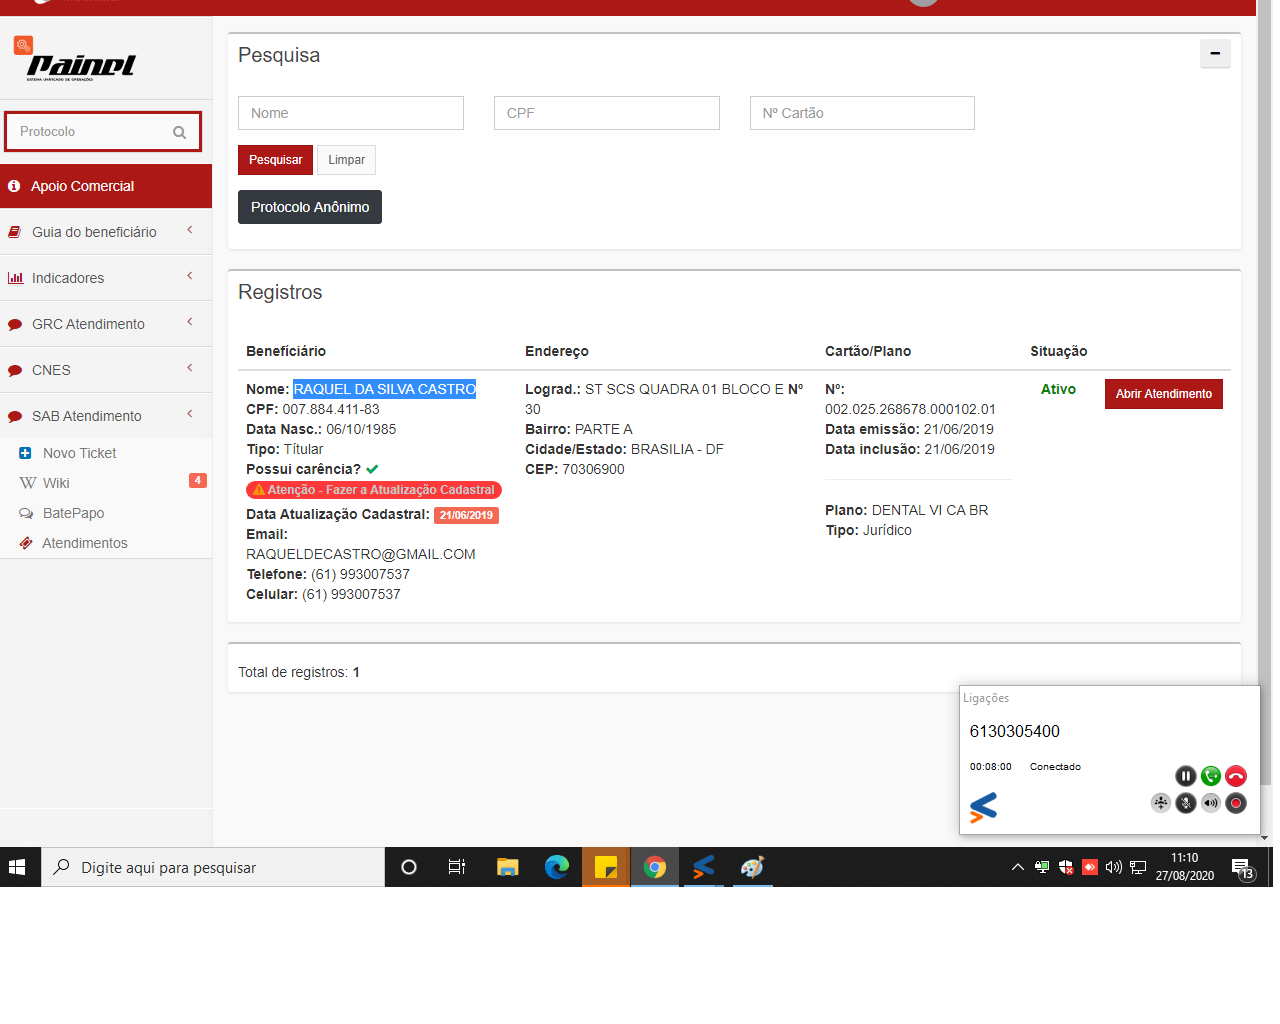Viewport: 1280px width, 1024px height.
Task: Open Sticky Notes from the taskbar
Action: pyautogui.click(x=606, y=867)
